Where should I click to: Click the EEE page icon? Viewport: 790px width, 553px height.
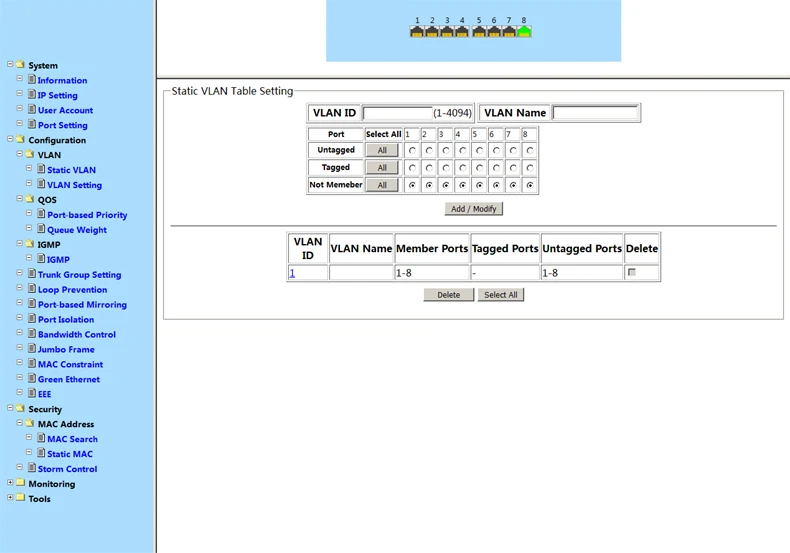pyautogui.click(x=32, y=393)
